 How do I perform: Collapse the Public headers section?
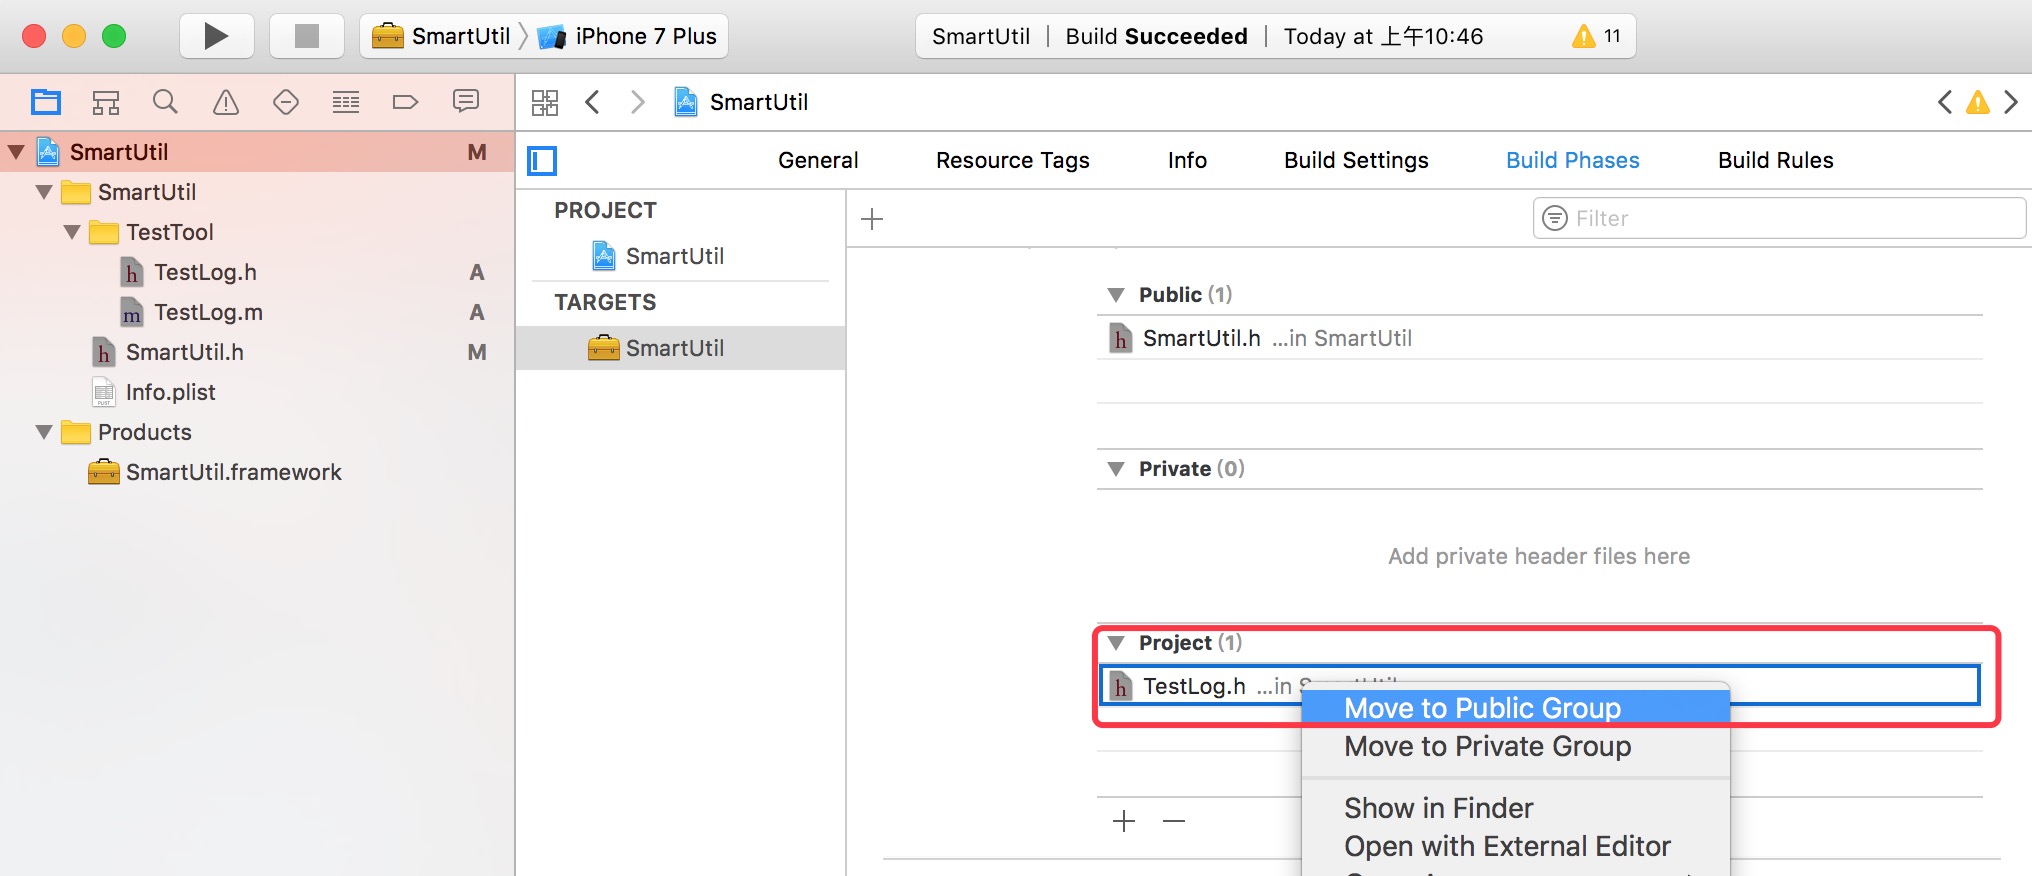[1116, 295]
